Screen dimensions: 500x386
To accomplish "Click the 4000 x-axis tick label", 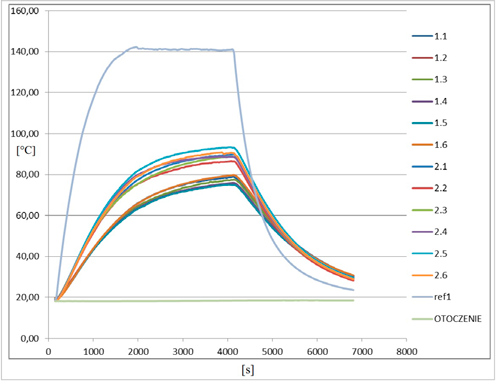I will (x=228, y=352).
